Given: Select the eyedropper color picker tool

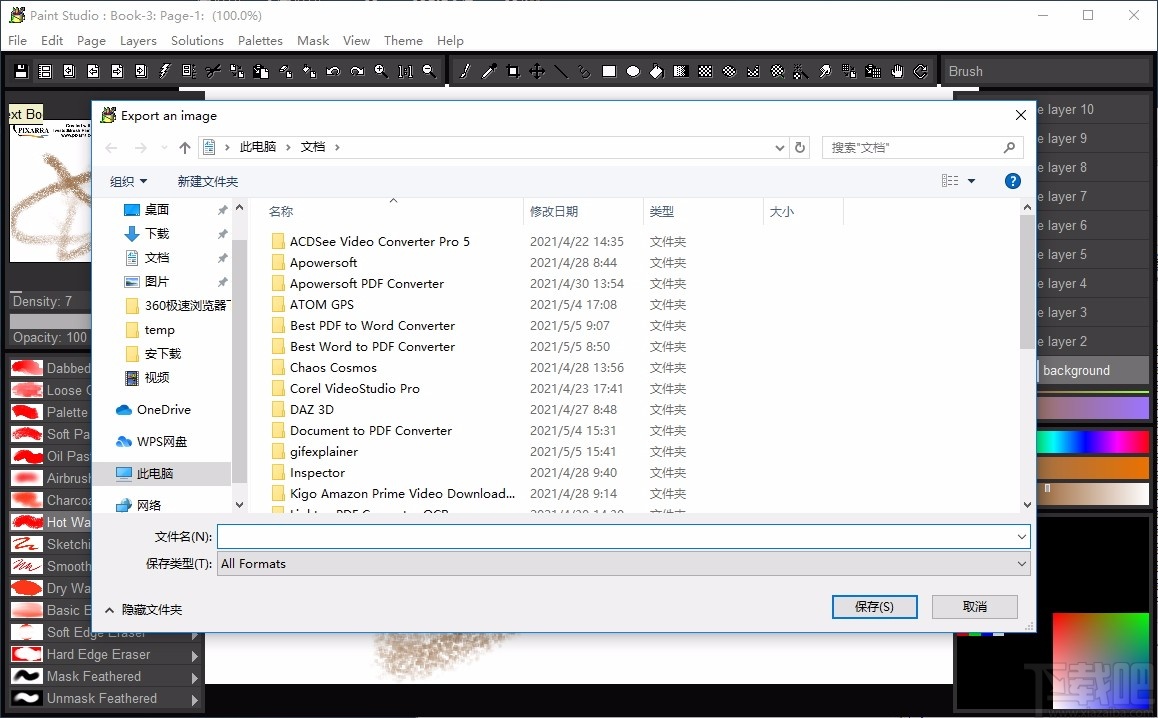Looking at the screenshot, I should click(x=489, y=72).
